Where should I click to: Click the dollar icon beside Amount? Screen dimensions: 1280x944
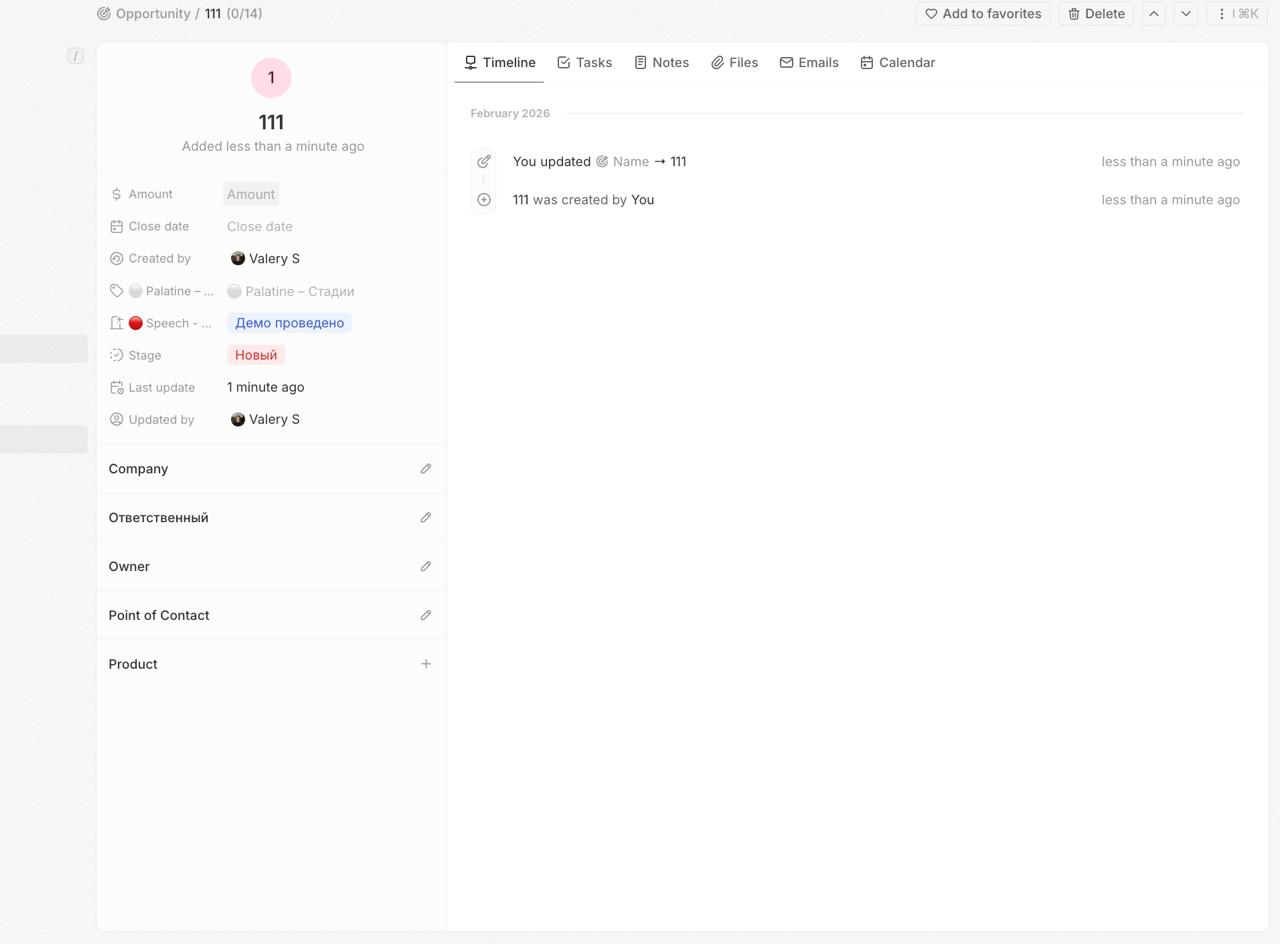[116, 194]
